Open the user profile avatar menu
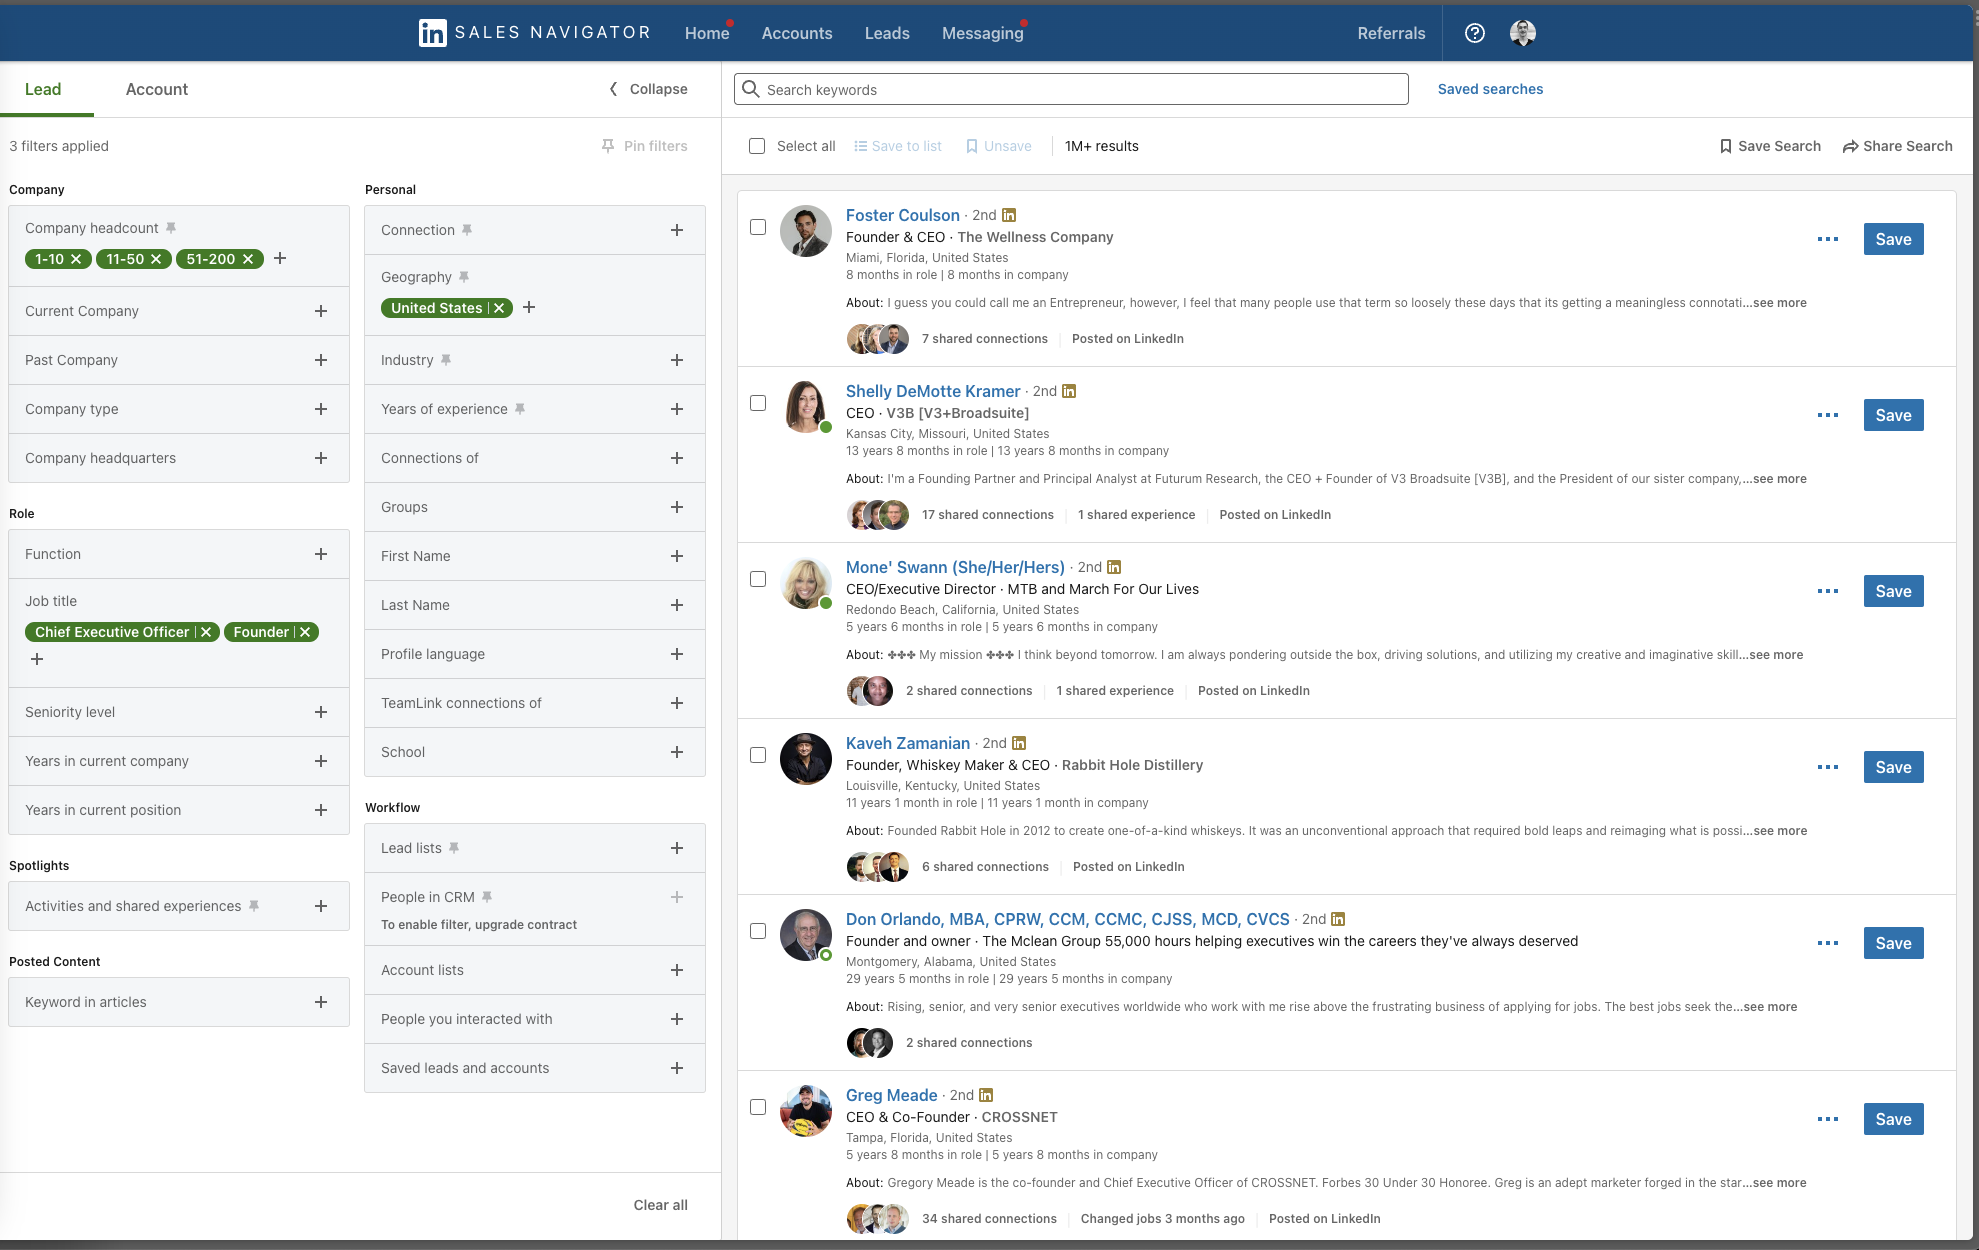1979x1250 pixels. [1523, 33]
